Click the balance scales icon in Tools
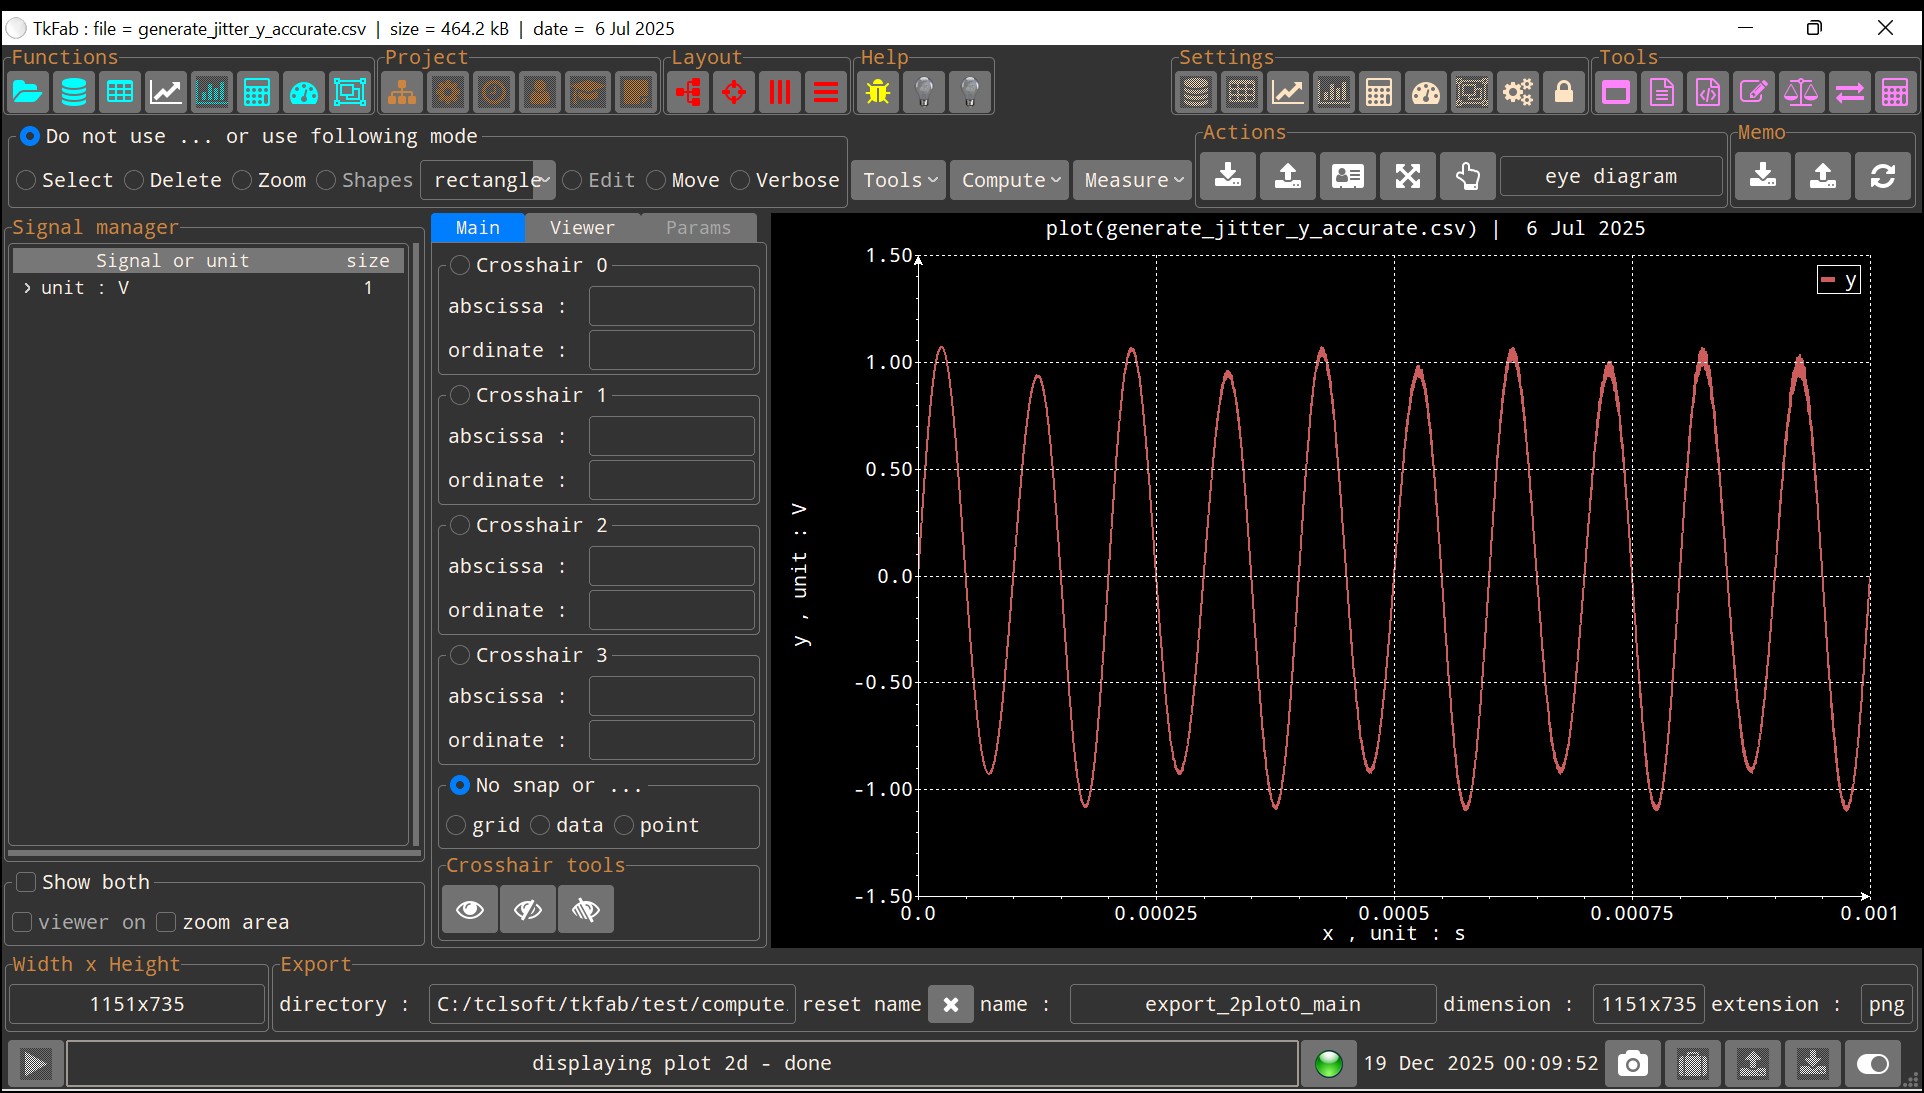The width and height of the screenshot is (1924, 1093). click(x=1800, y=93)
